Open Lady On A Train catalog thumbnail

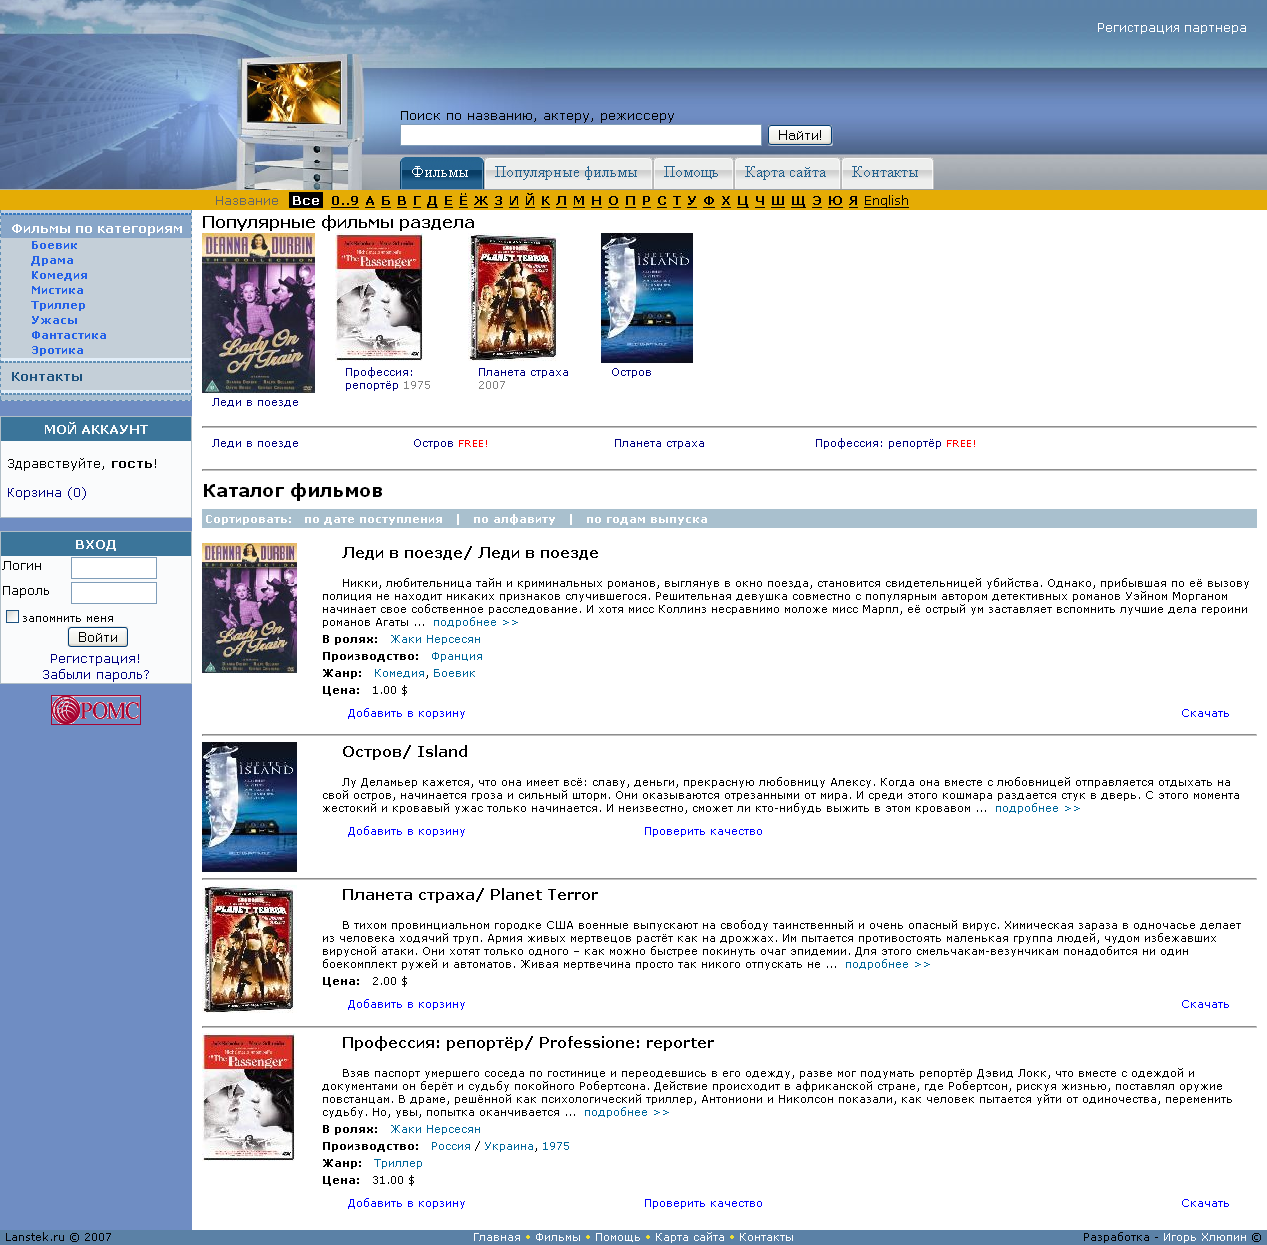click(x=249, y=608)
